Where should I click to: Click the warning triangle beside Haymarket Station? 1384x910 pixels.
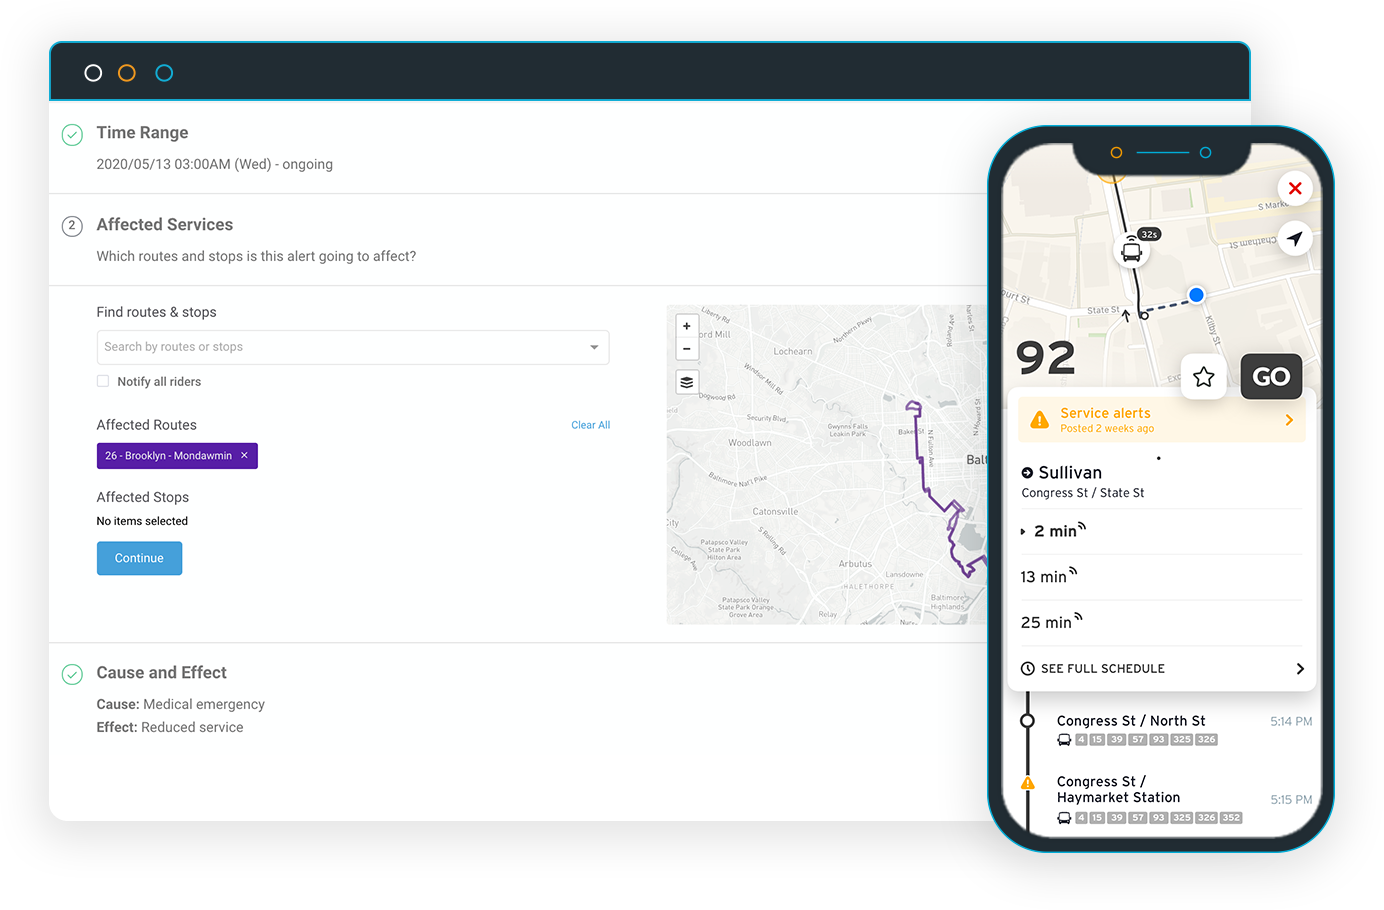(x=1027, y=785)
